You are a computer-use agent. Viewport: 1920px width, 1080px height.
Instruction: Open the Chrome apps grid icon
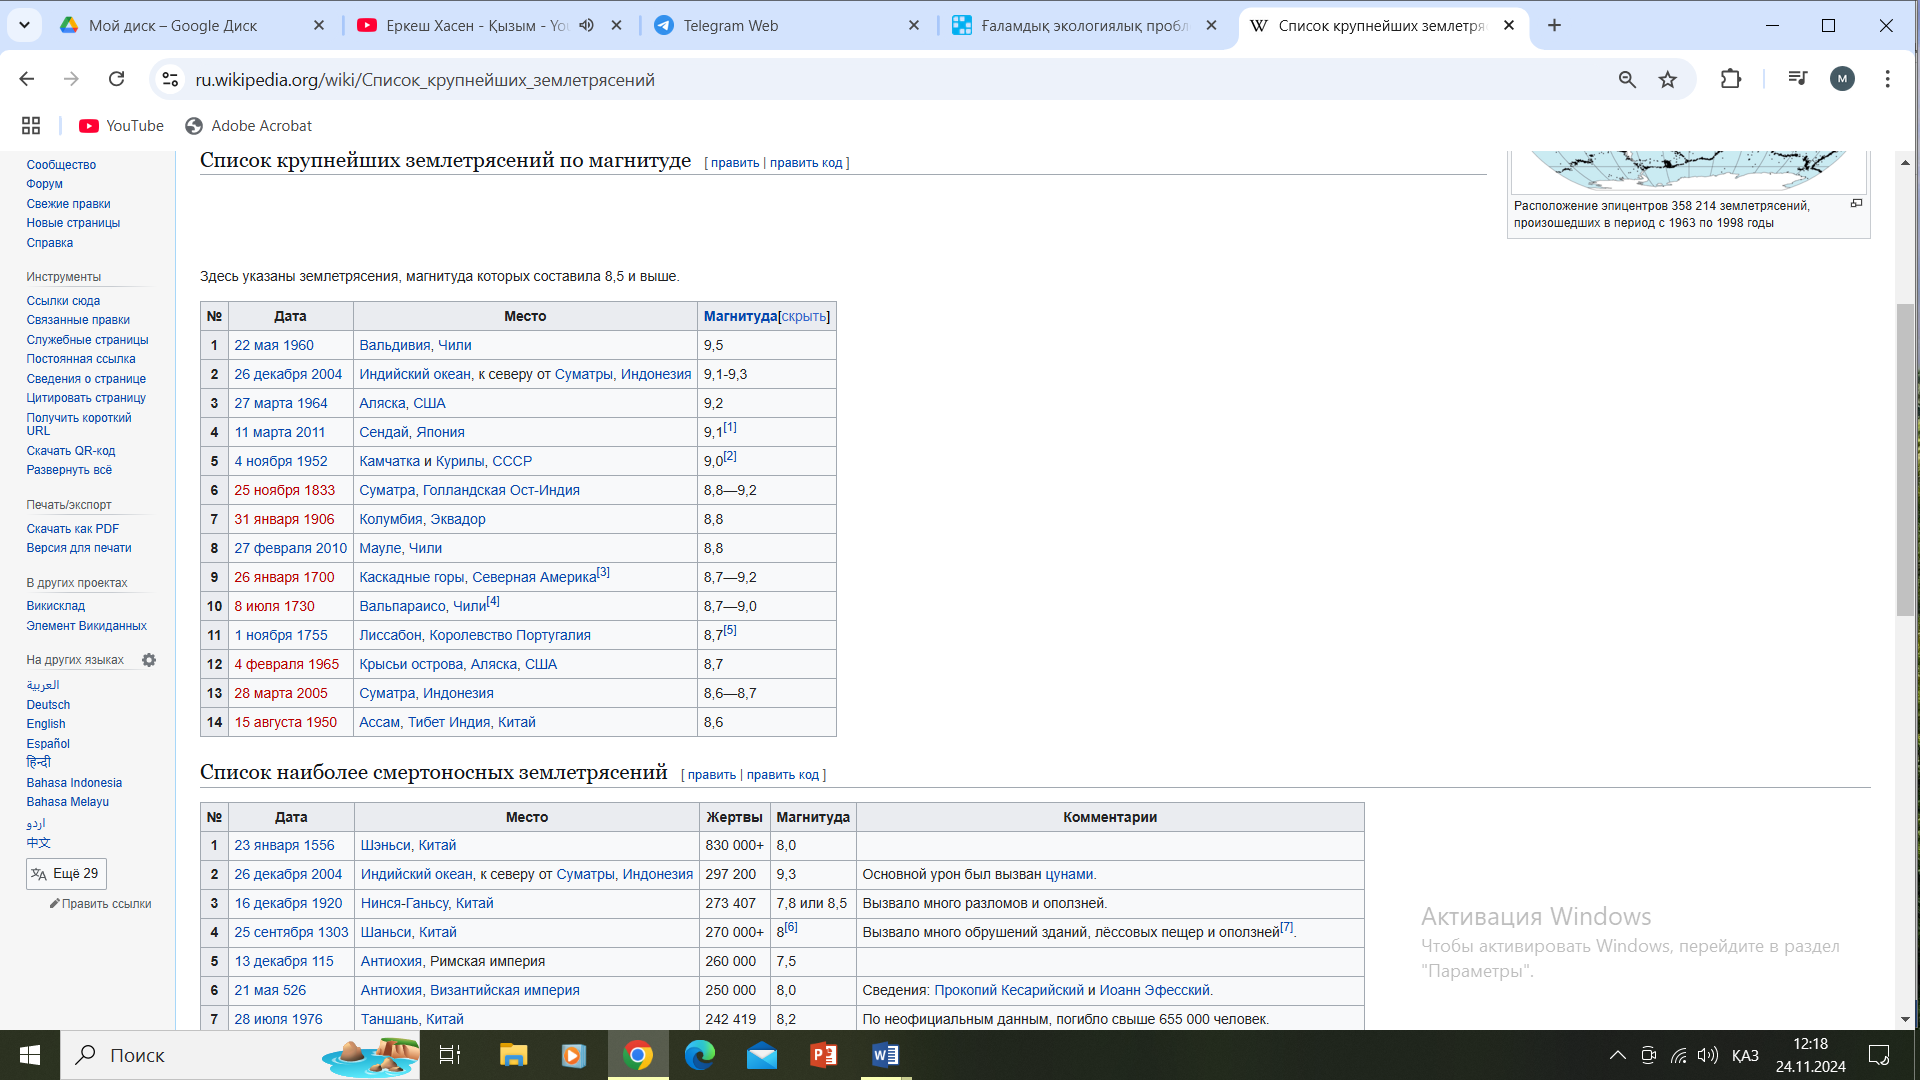tap(31, 126)
